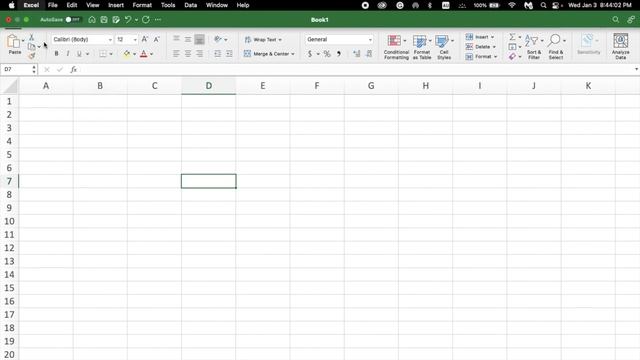Viewport: 640px width, 360px height.
Task: Select column F header
Action: pos(317,86)
